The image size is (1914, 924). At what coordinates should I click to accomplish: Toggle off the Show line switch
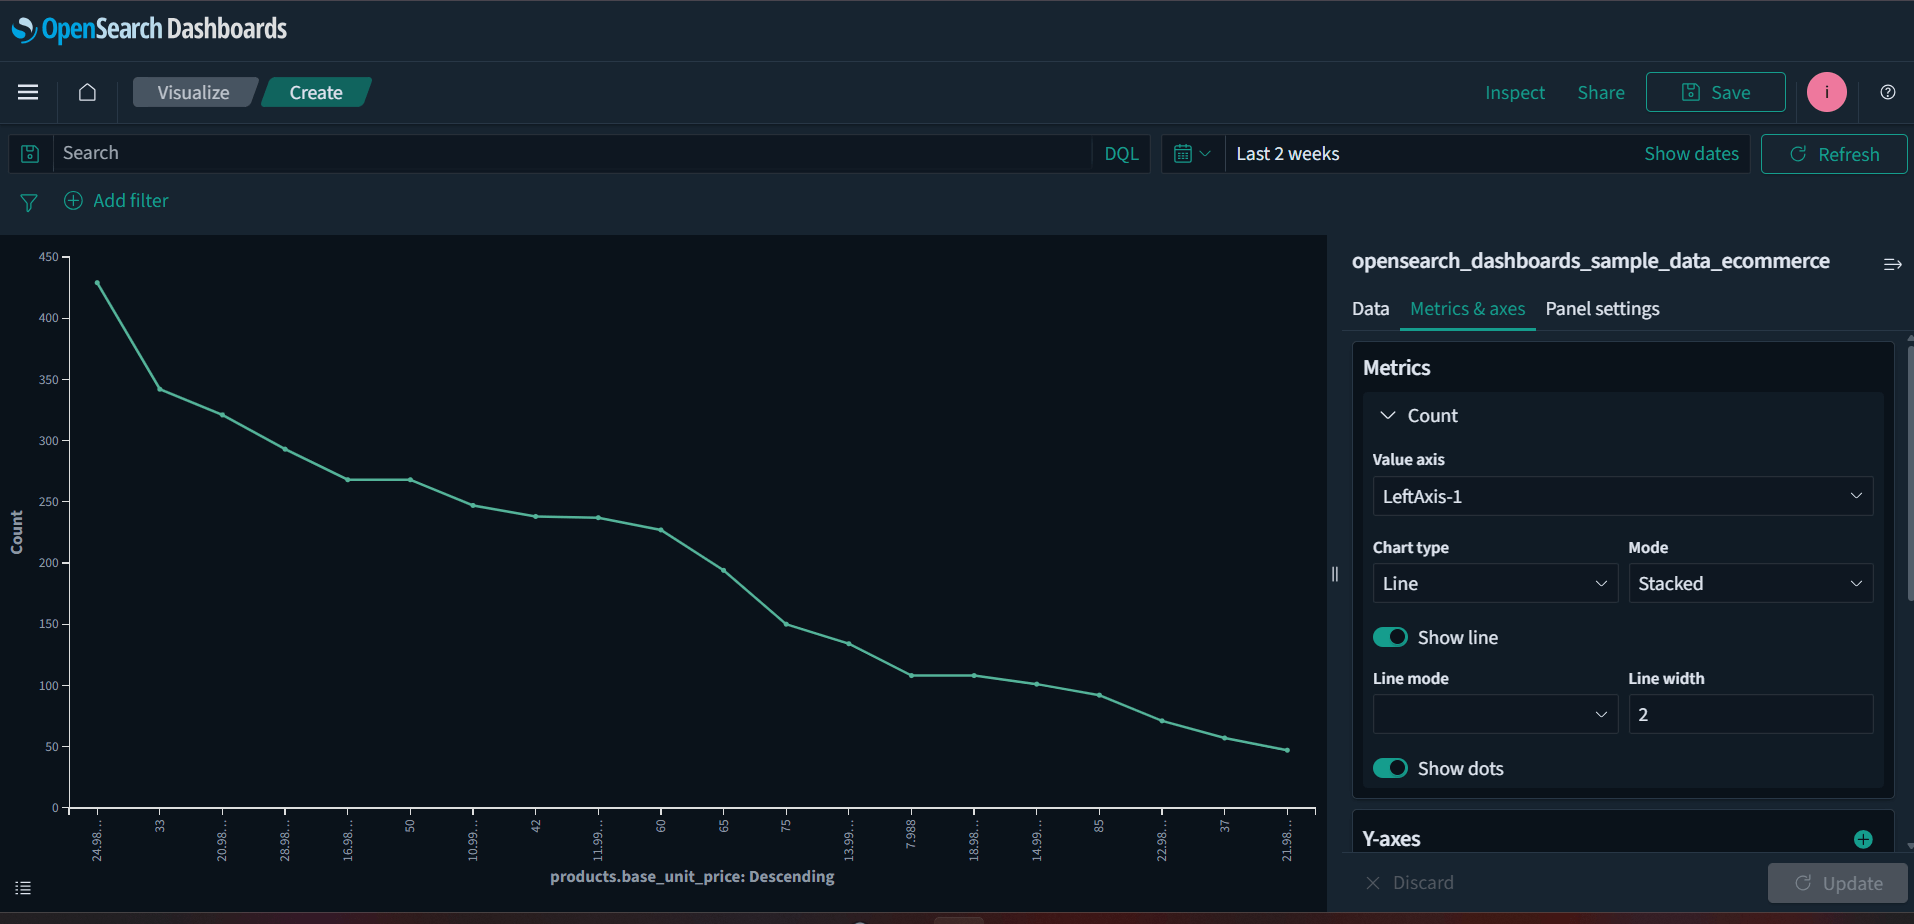pyautogui.click(x=1390, y=637)
